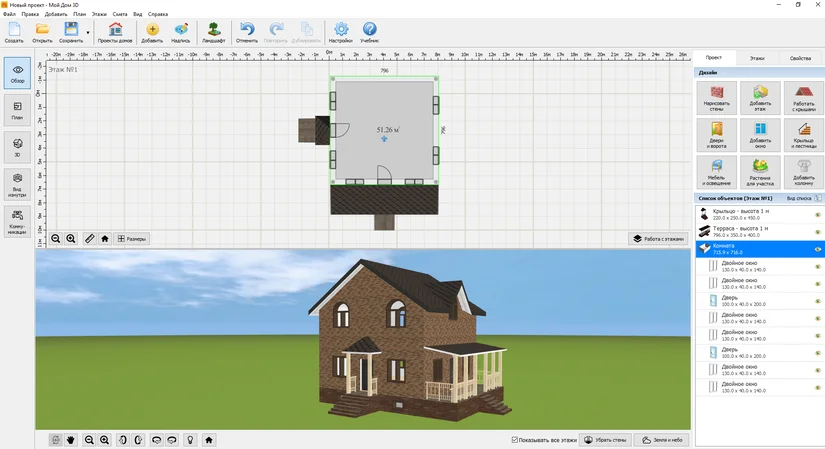Toggle visibility of the Комната object
Screen dimensions: 825x449
pos(817,249)
